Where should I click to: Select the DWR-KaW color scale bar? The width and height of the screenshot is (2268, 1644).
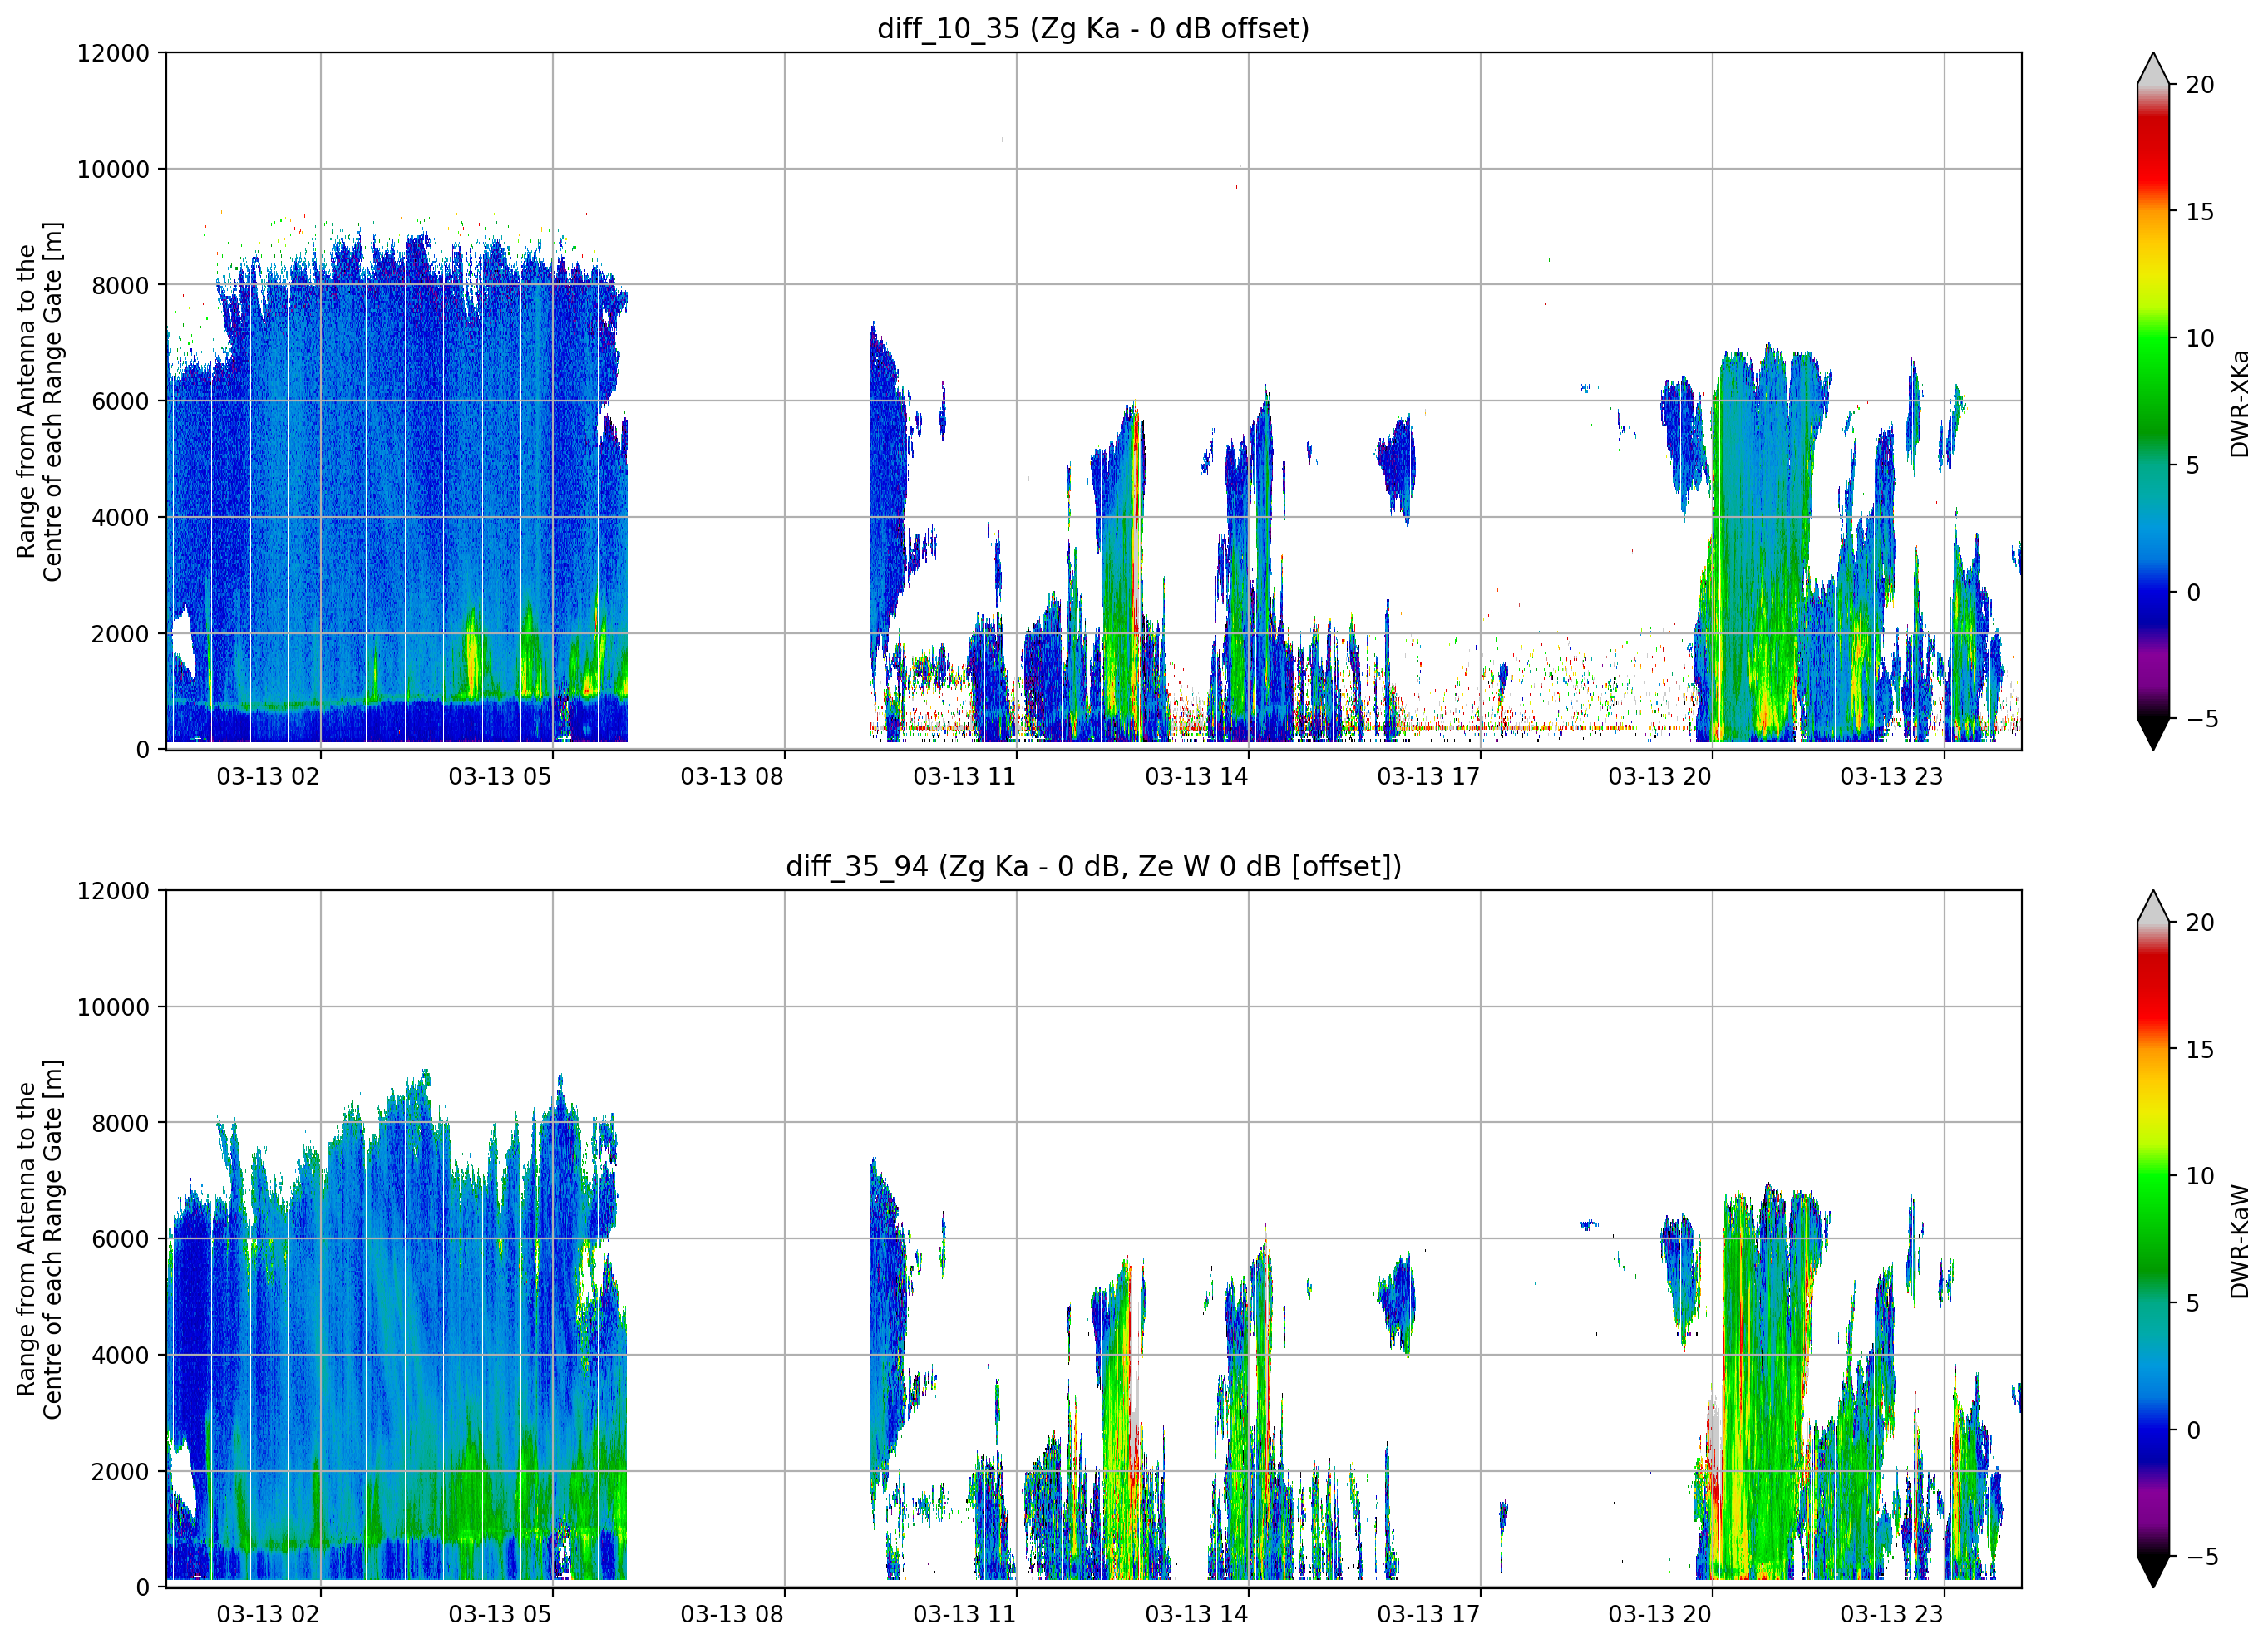coord(2153,1239)
